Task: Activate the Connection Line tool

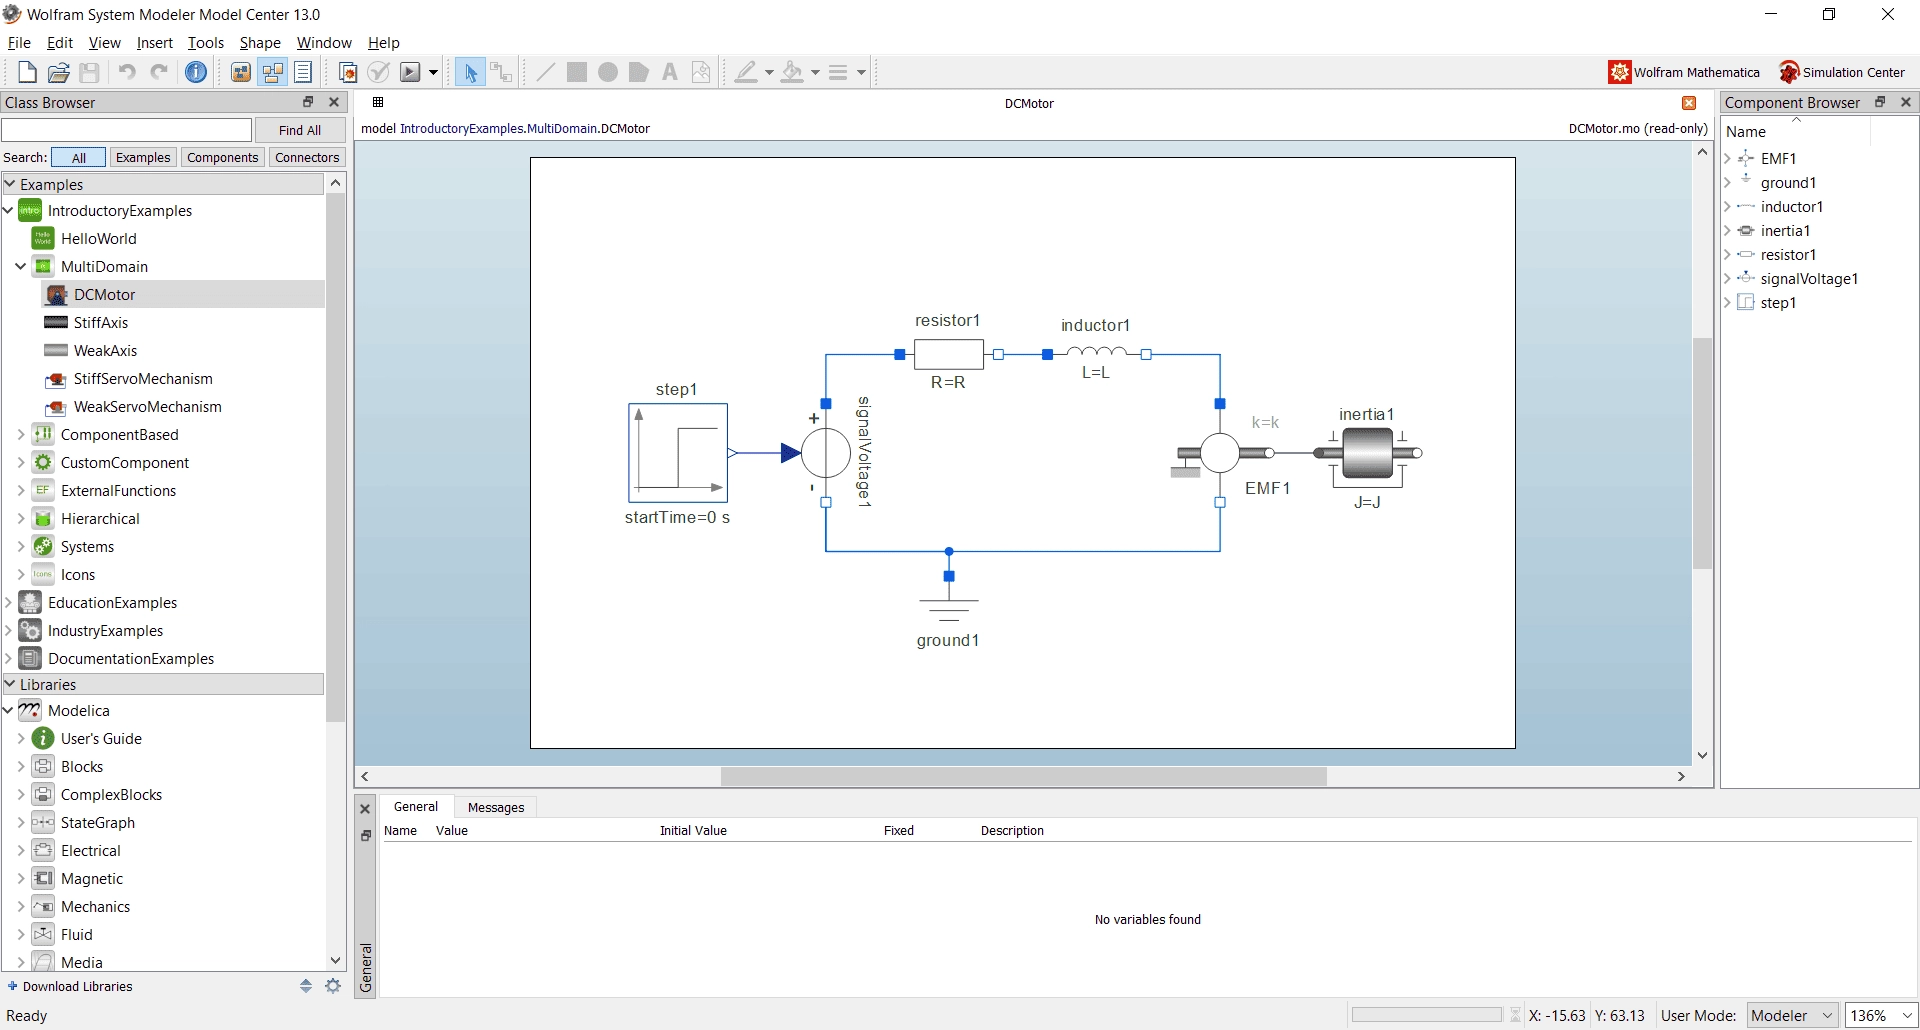Action: [x=501, y=72]
